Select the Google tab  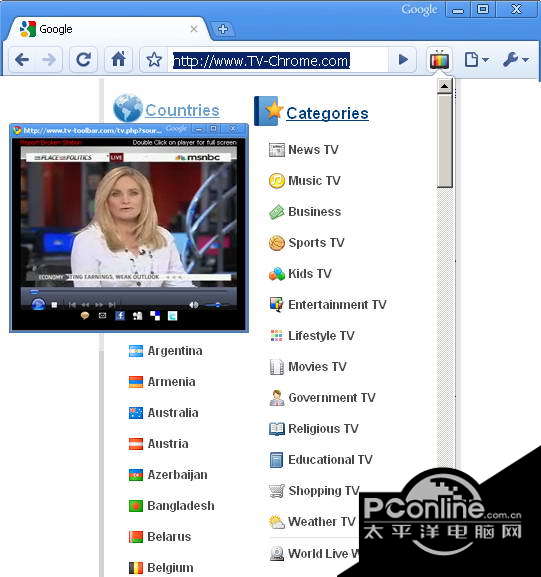click(x=109, y=29)
